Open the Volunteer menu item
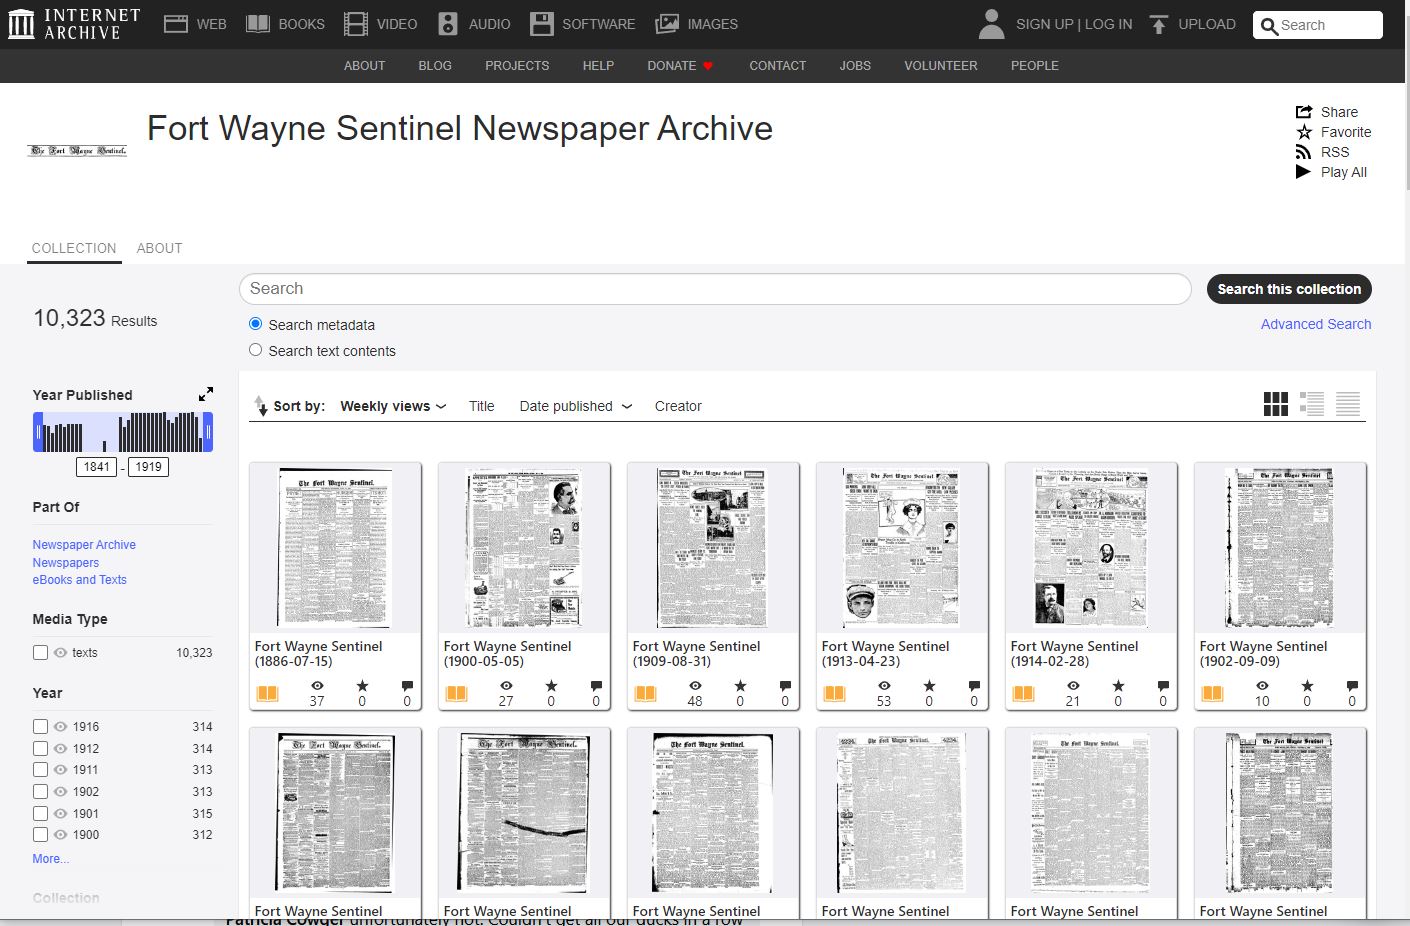The image size is (1410, 926). (941, 66)
